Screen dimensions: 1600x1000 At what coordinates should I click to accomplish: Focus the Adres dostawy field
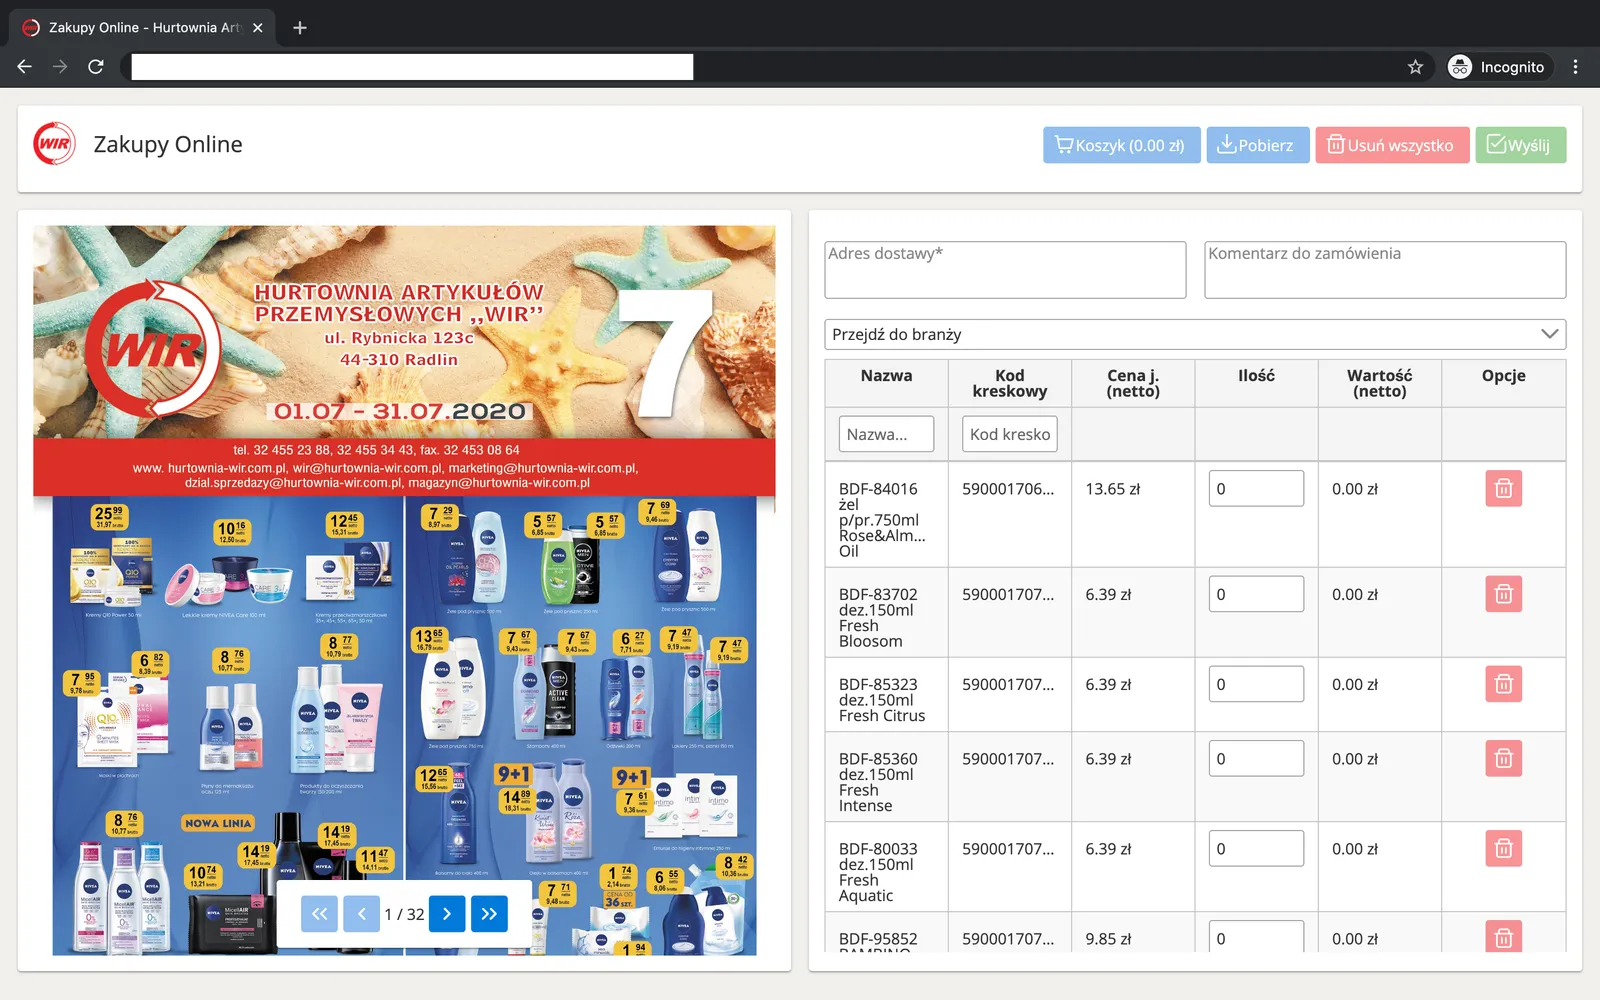click(x=1005, y=270)
